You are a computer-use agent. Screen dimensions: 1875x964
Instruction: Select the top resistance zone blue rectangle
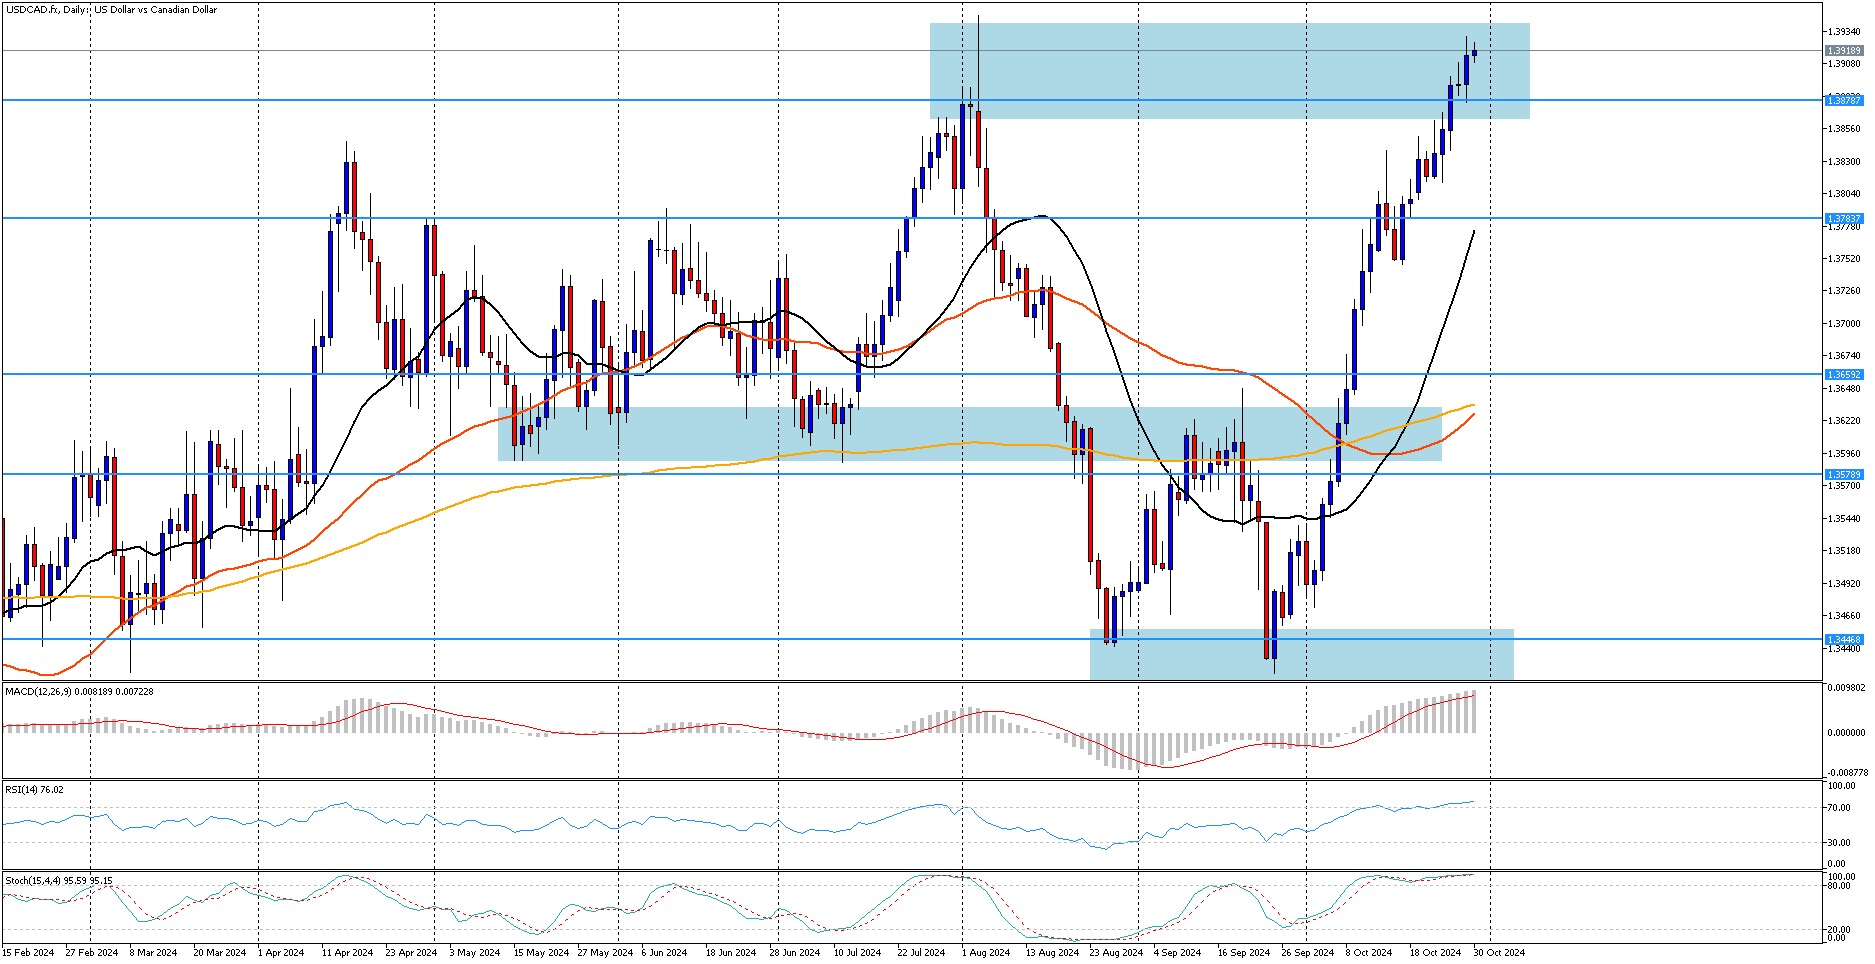(1229, 71)
